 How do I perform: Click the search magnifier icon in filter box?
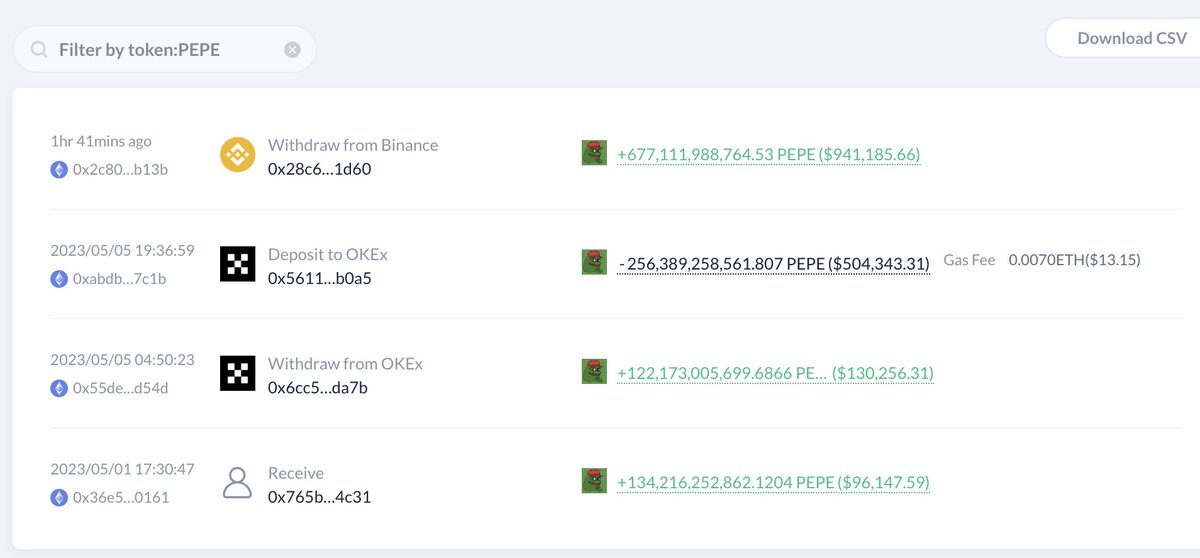[40, 49]
